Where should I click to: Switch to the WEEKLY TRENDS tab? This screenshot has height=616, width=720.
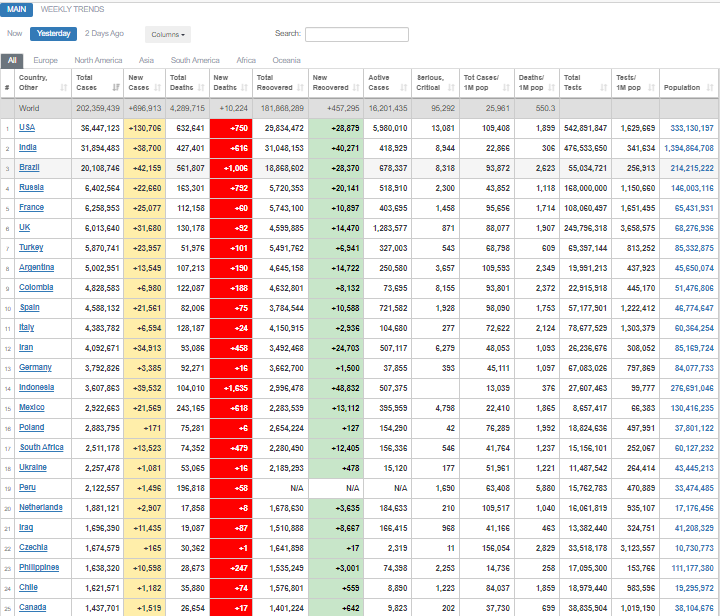(x=72, y=9)
